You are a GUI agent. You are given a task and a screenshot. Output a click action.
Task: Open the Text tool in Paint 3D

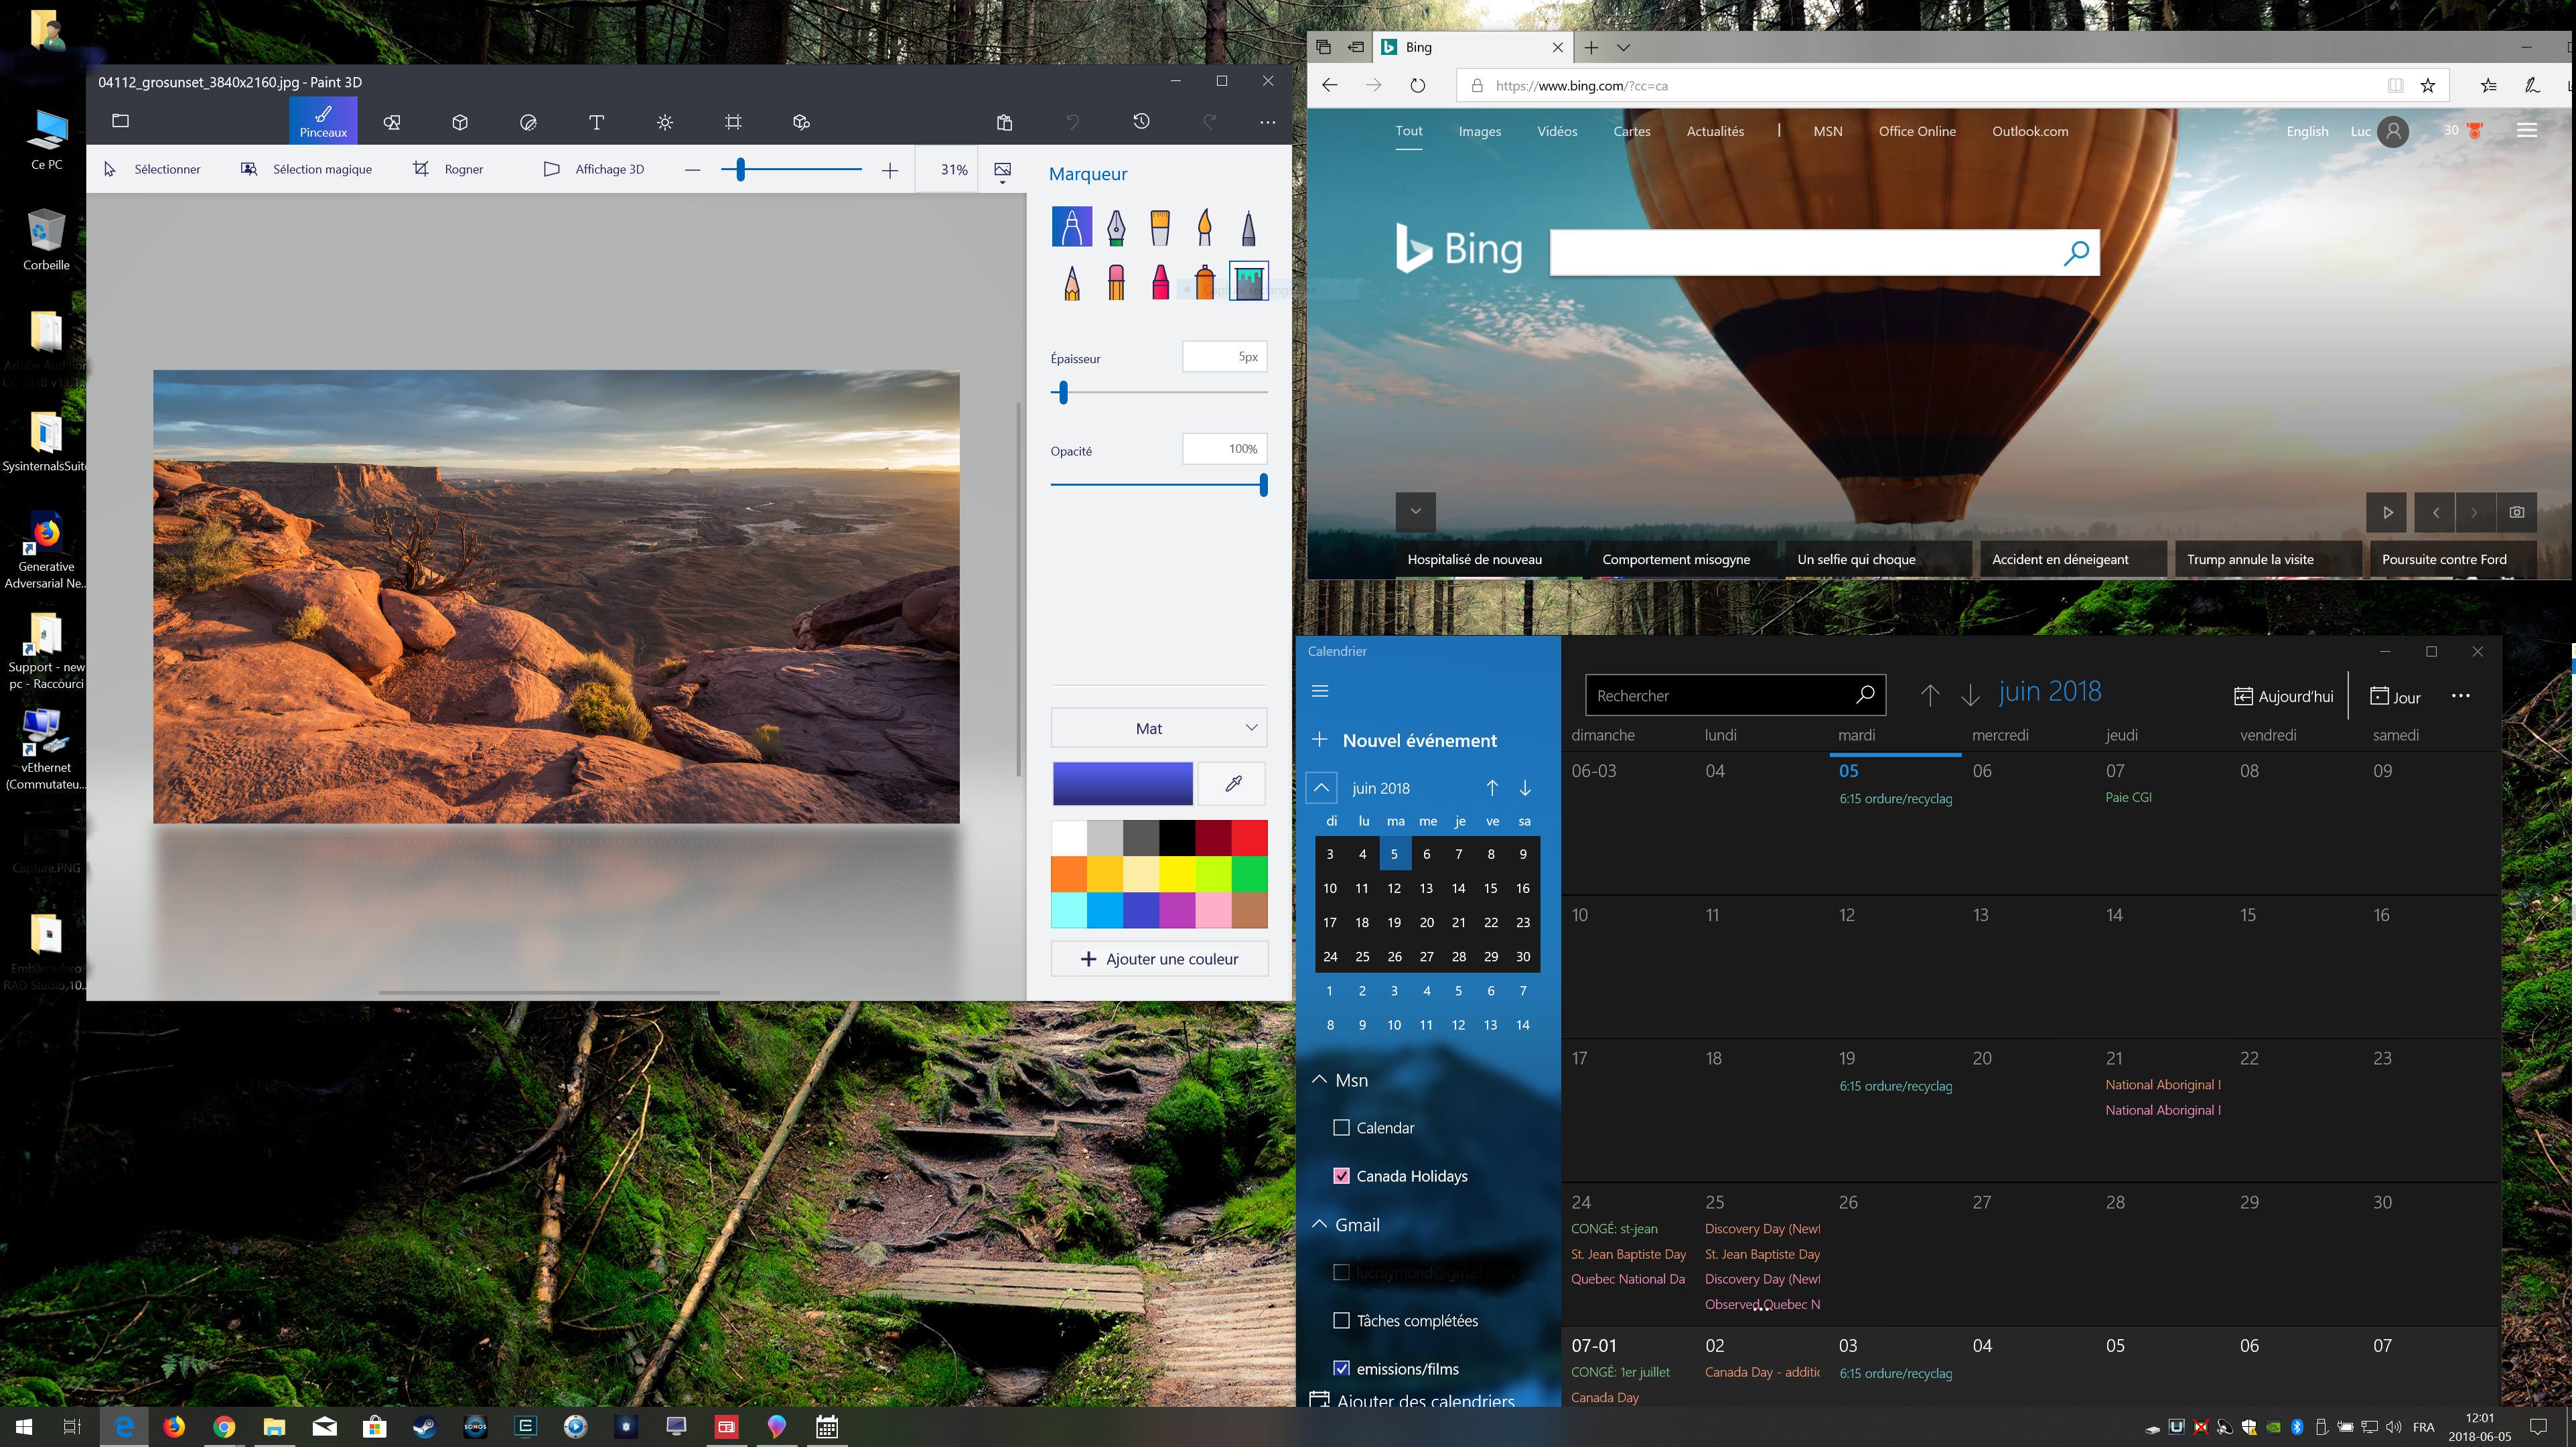click(596, 122)
